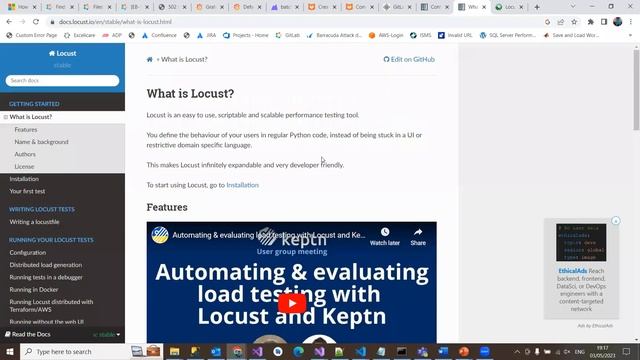The width and height of the screenshot is (640, 360).
Task: Show hidden system tray icons
Action: tap(517, 351)
